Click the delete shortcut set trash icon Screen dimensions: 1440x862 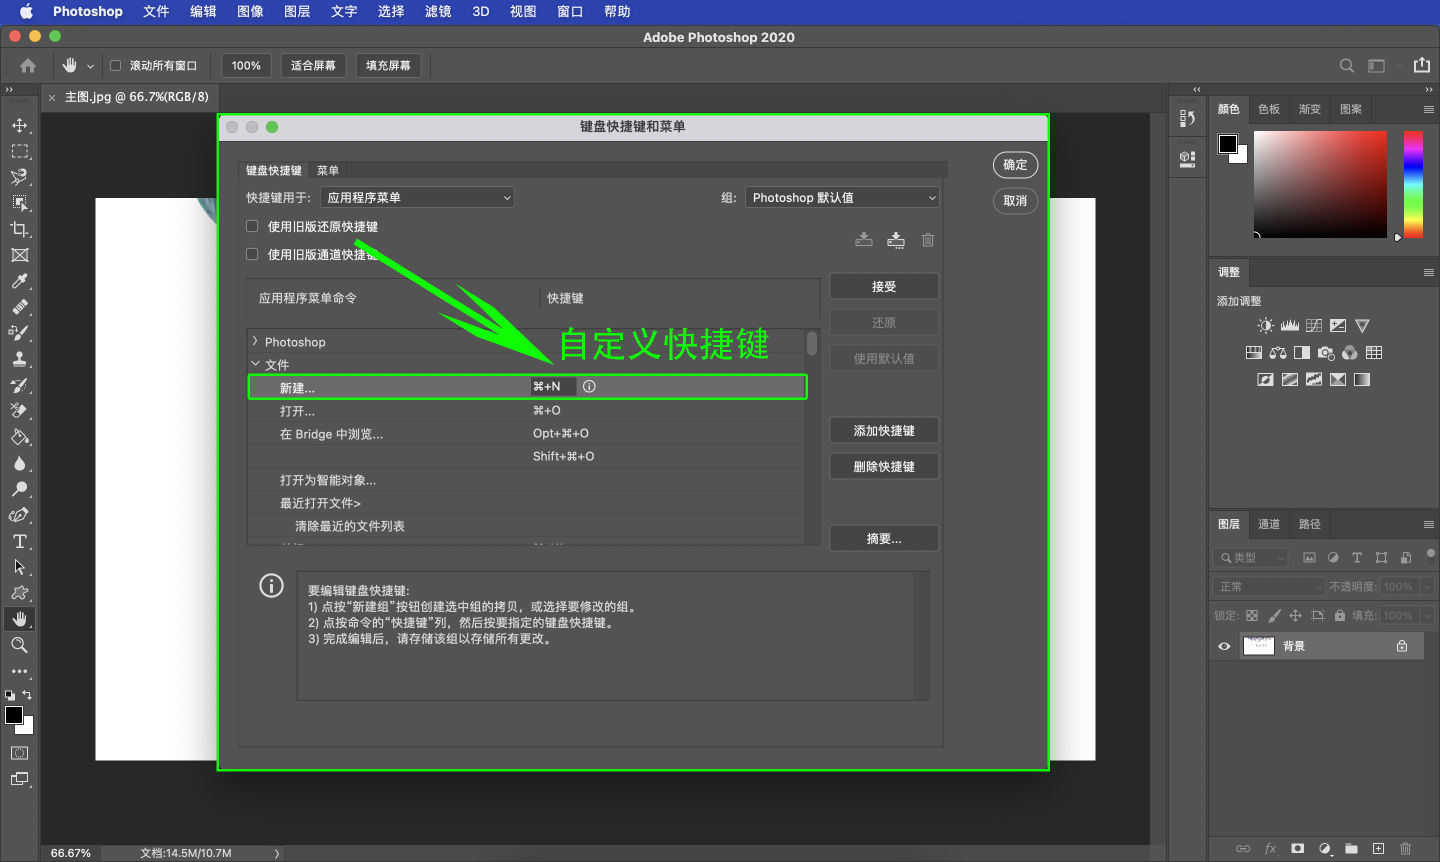pyautogui.click(x=927, y=240)
